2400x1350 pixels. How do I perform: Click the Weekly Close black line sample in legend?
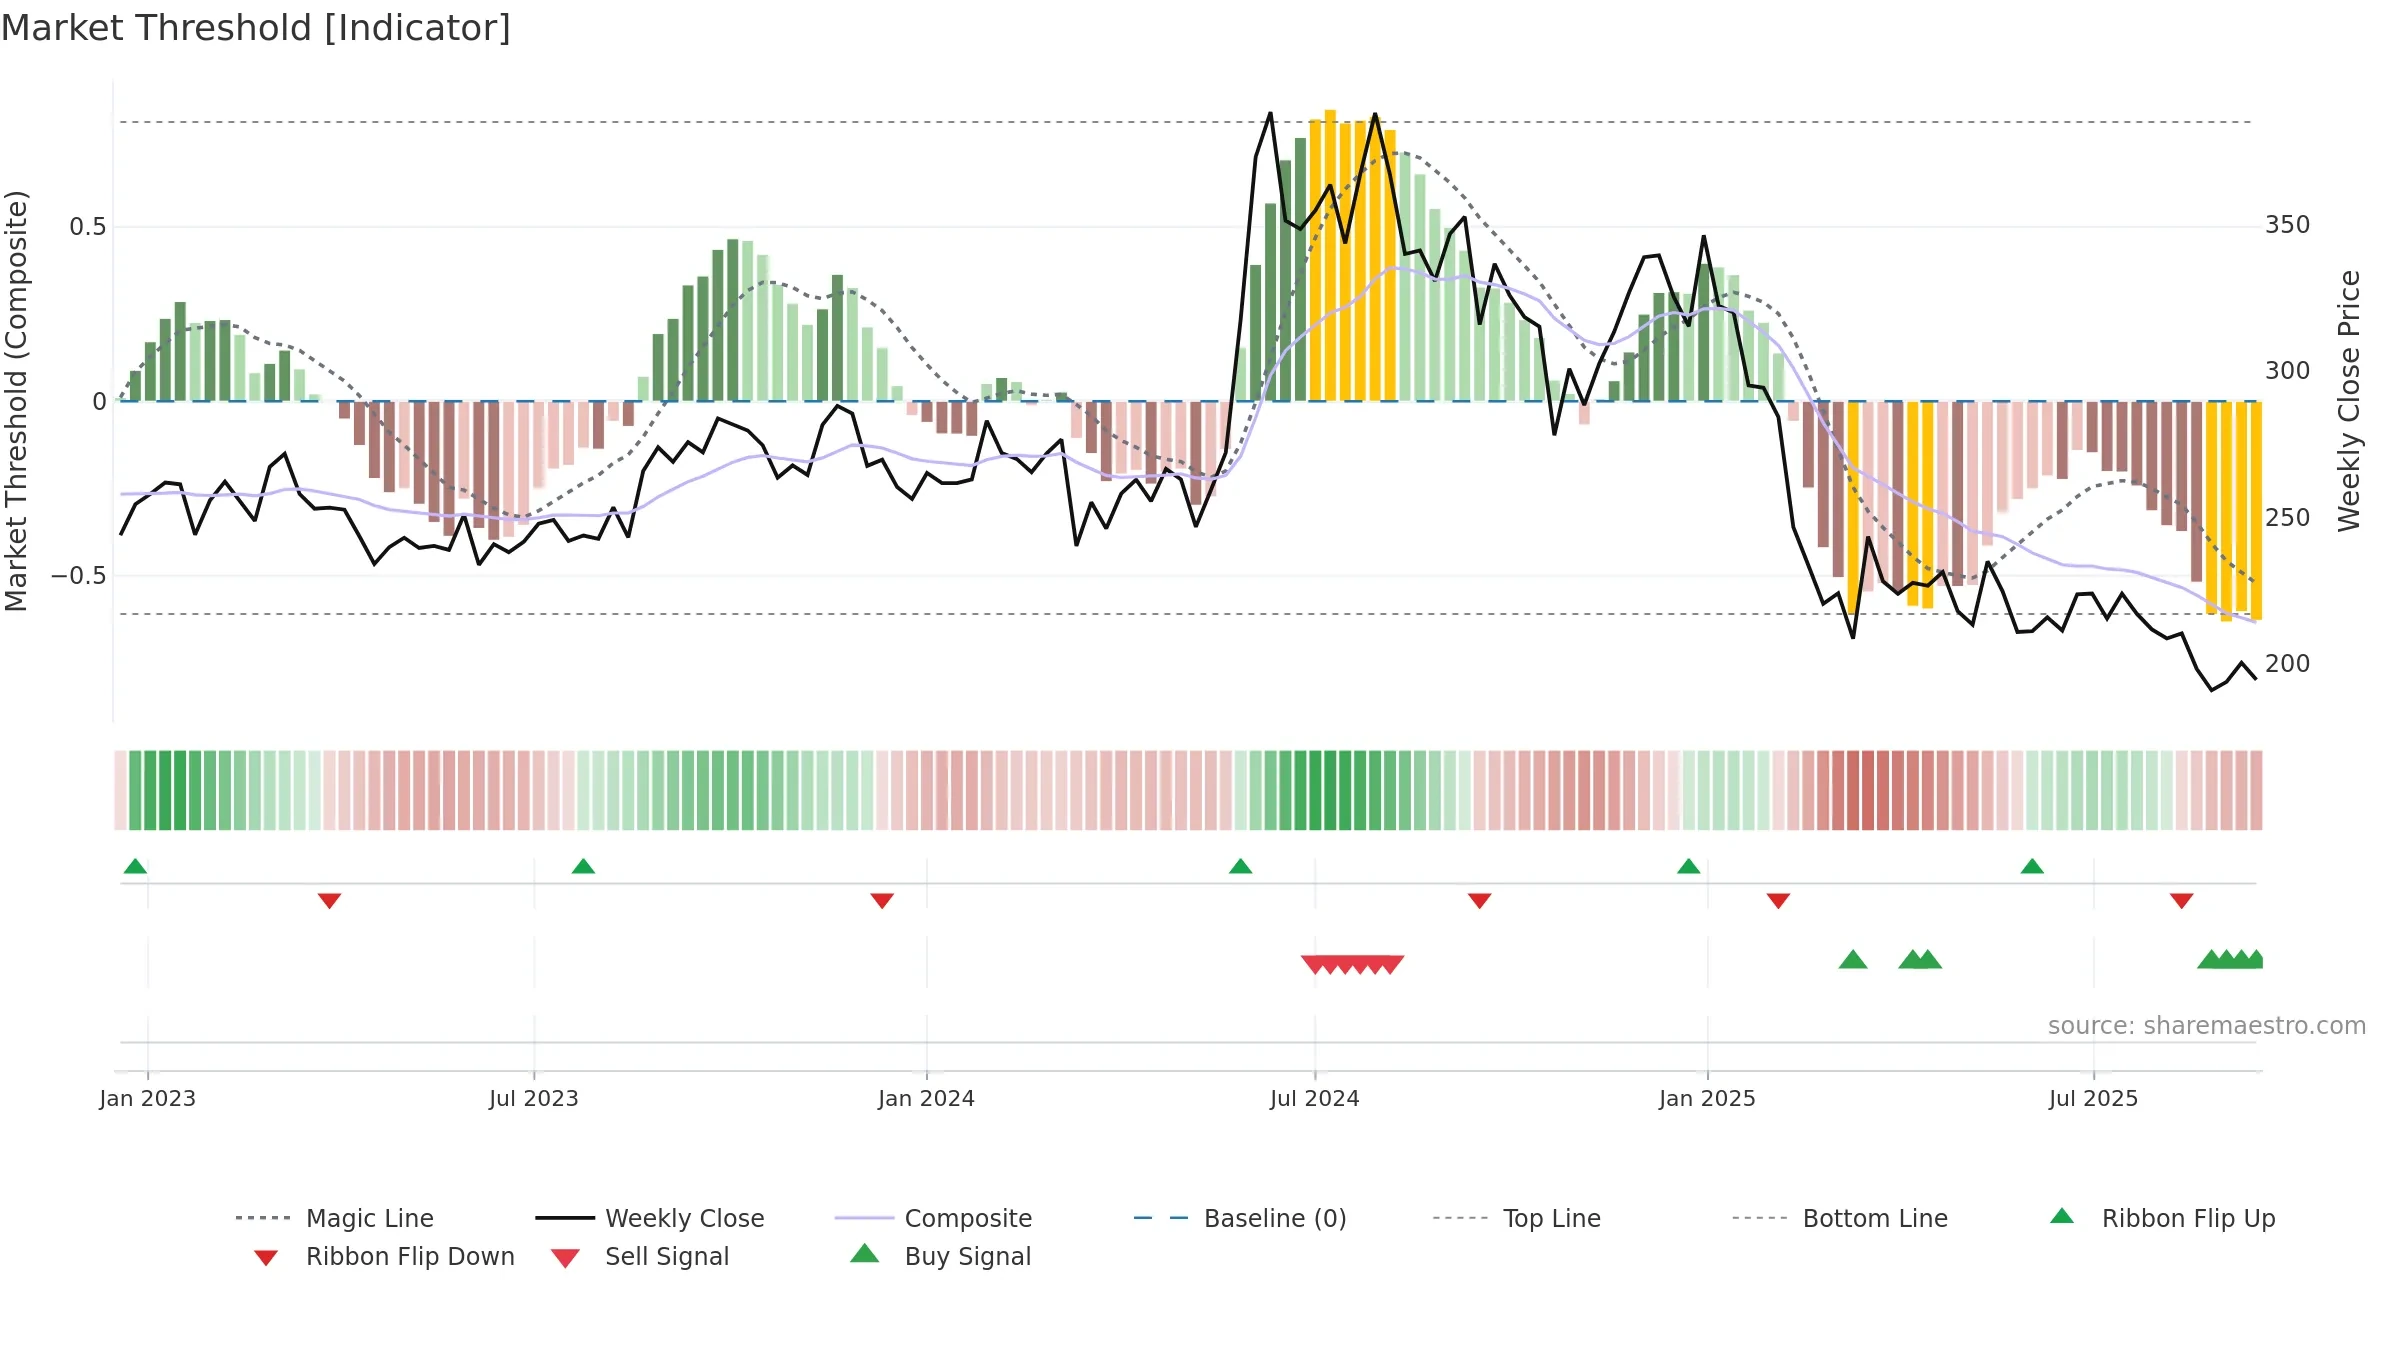565,1218
